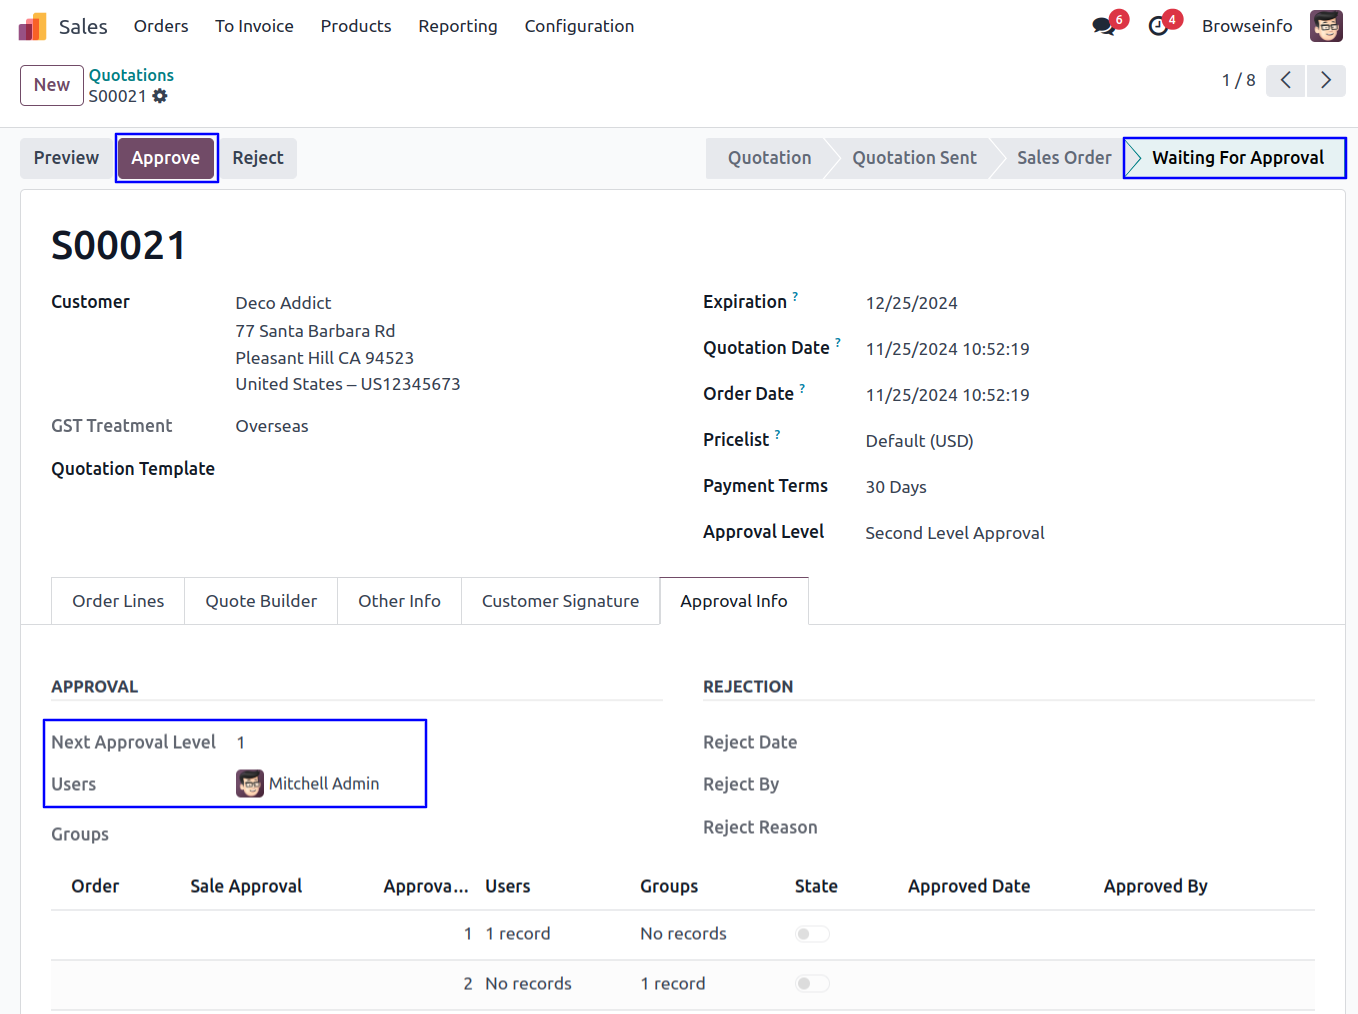Go to the previous record arrow
Image resolution: width=1358 pixels, height=1014 pixels.
1286,80
